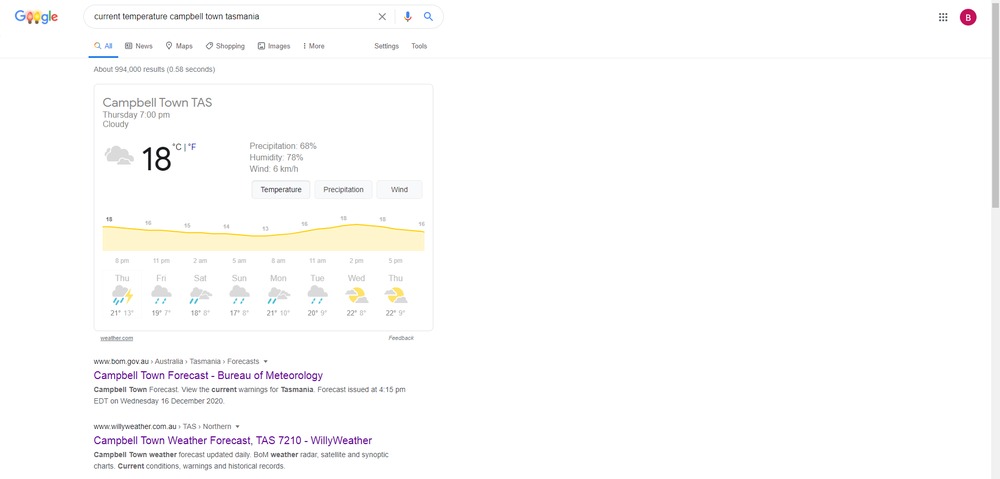Open the weather.com source link

[116, 338]
